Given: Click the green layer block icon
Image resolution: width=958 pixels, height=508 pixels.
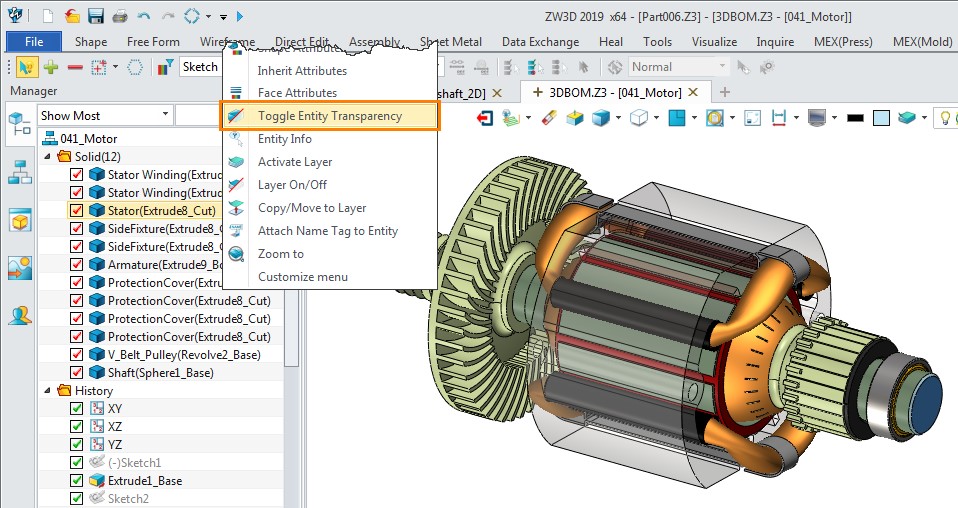Looking at the screenshot, I should (x=907, y=117).
